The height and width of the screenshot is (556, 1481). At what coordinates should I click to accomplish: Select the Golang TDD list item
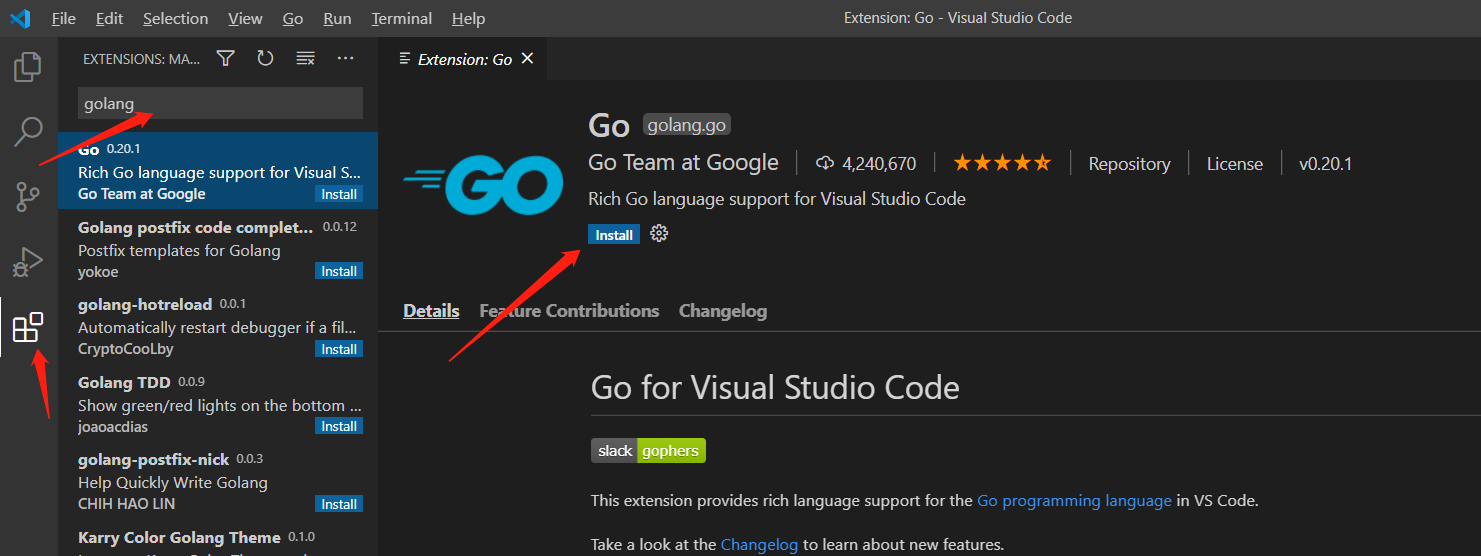[x=218, y=404]
